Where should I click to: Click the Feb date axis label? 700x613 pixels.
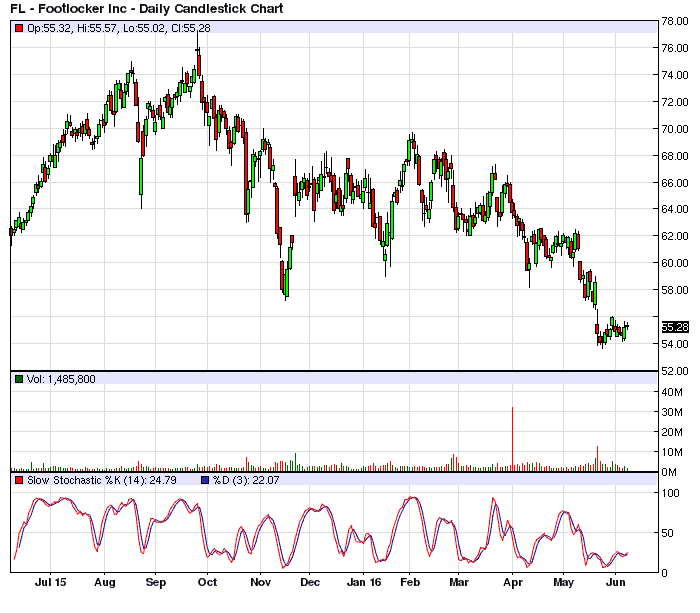(410, 582)
